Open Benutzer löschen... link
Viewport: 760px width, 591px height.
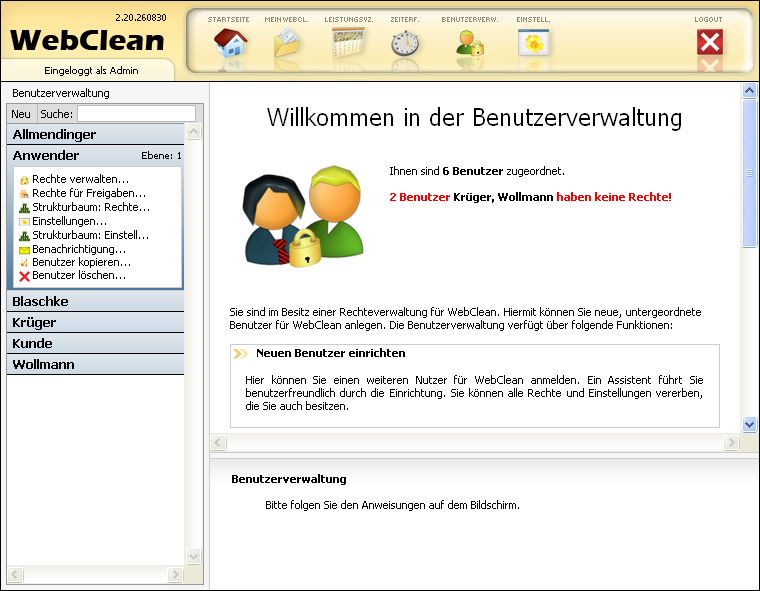point(79,275)
